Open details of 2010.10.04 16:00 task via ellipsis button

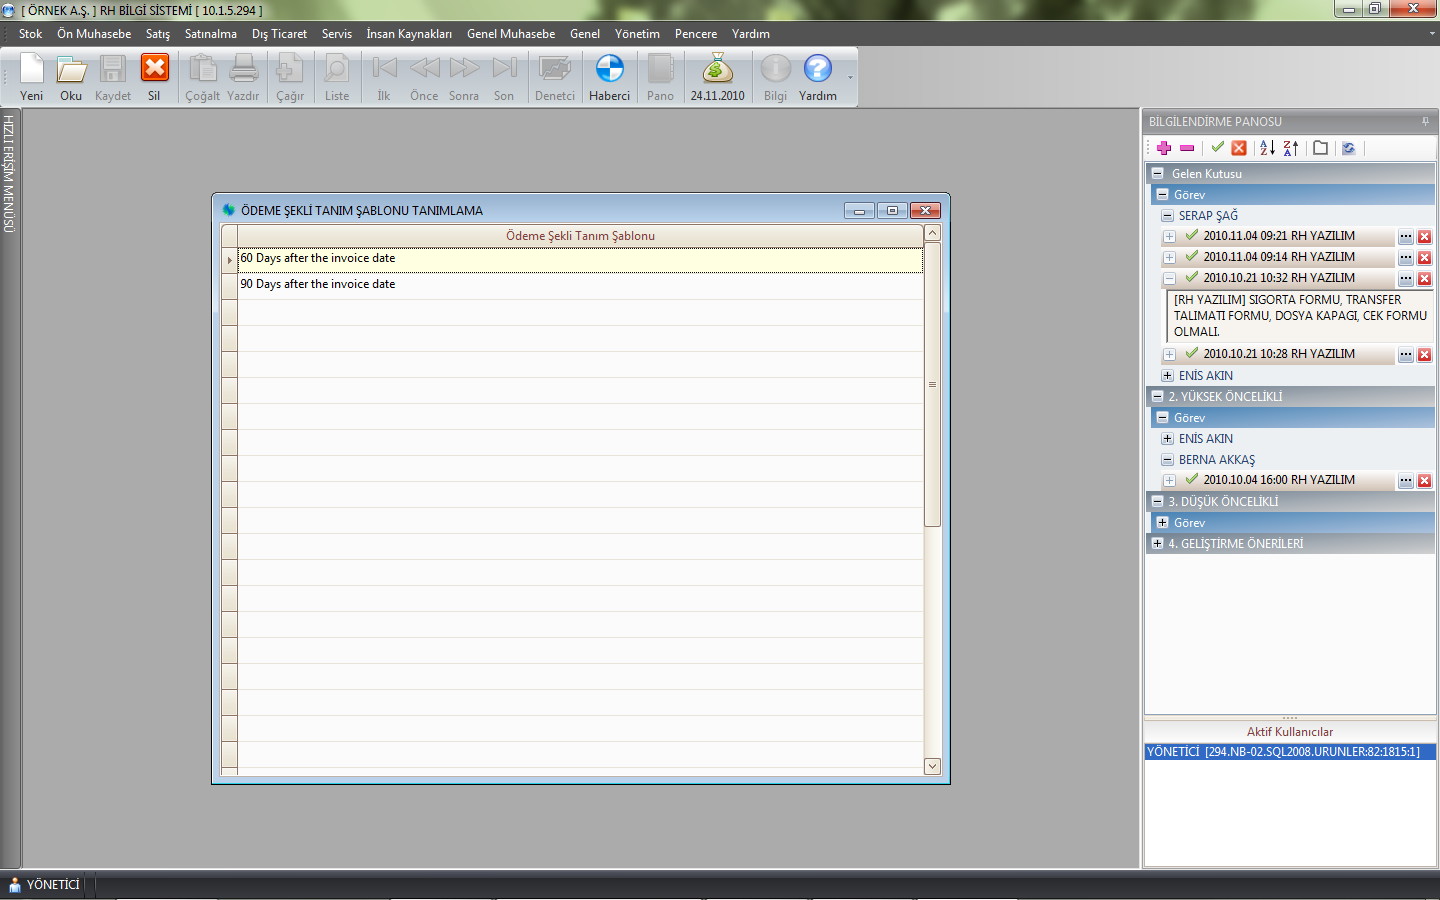click(1405, 481)
